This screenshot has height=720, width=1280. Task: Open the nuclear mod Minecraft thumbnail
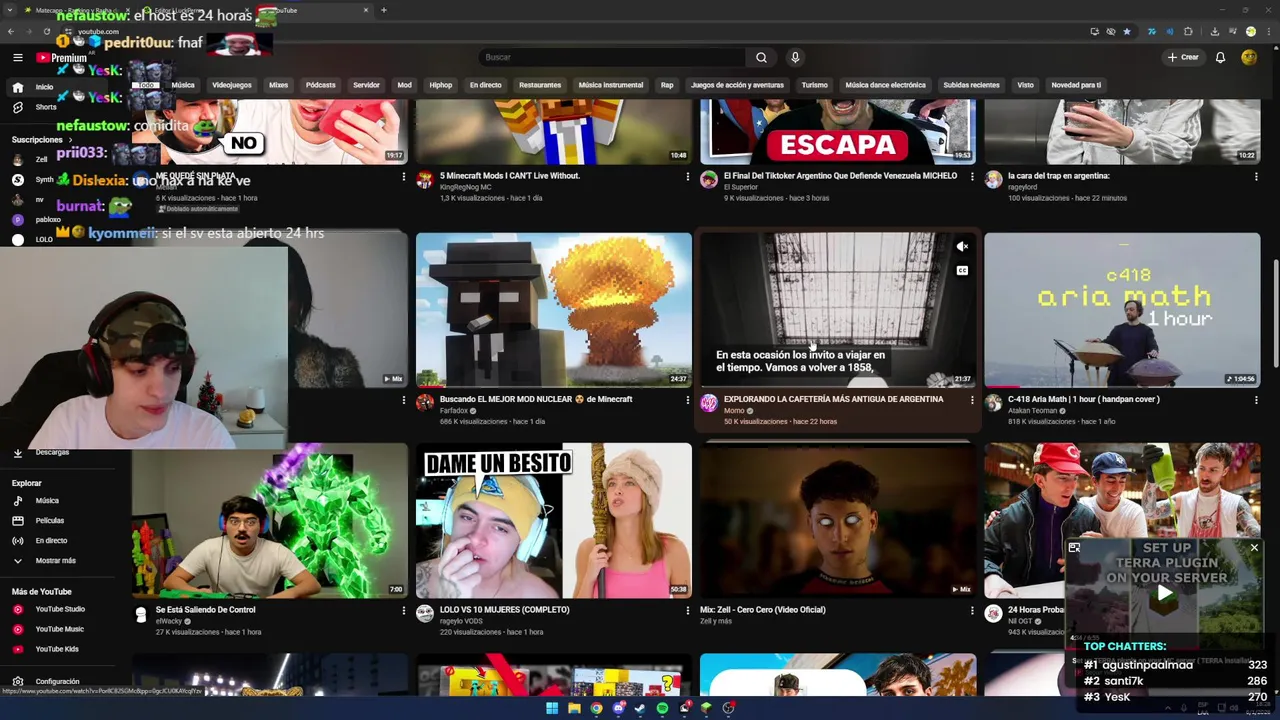point(554,310)
